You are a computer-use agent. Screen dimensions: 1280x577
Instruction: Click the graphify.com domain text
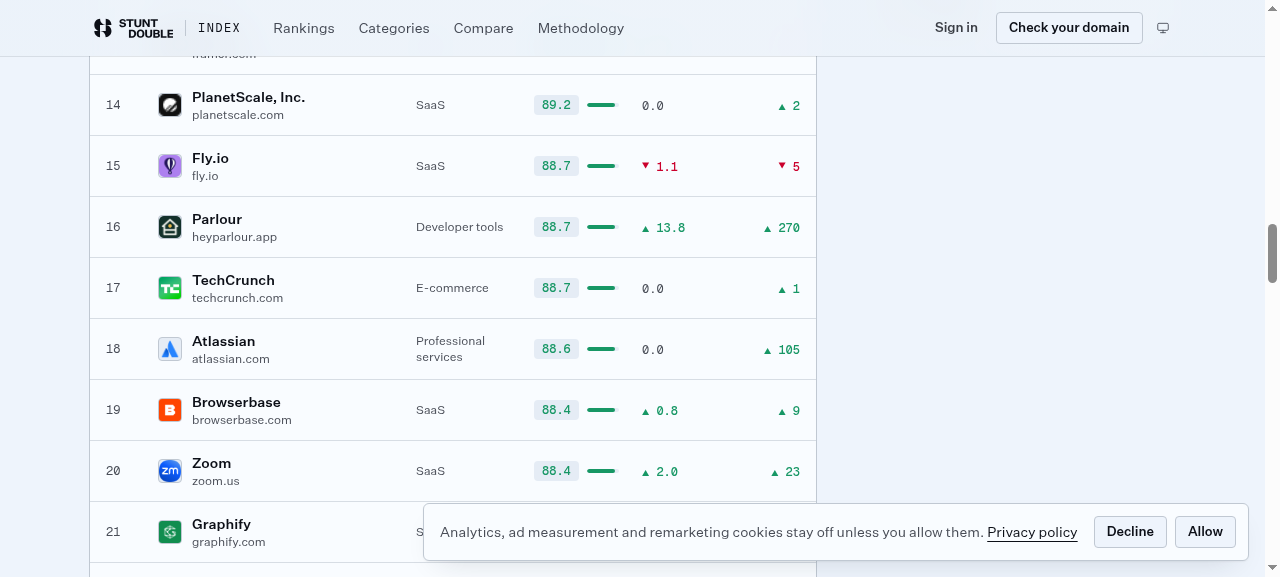pos(229,542)
